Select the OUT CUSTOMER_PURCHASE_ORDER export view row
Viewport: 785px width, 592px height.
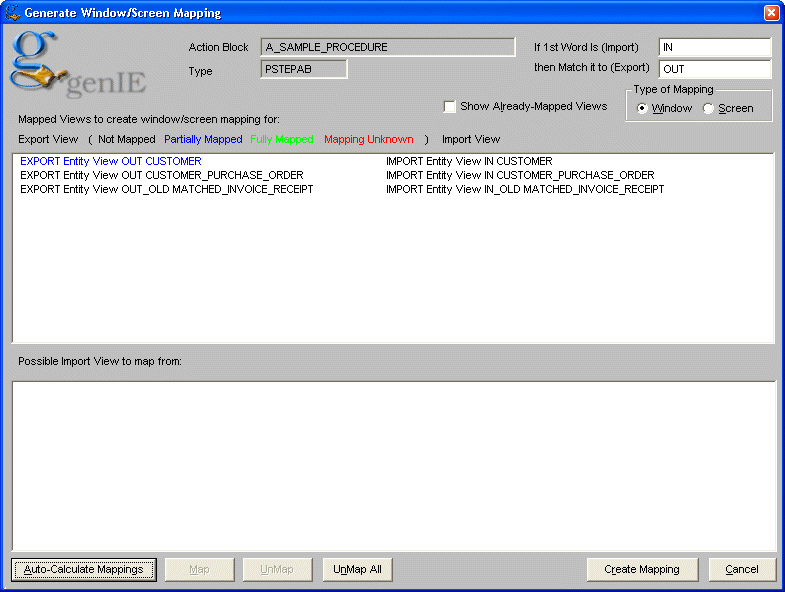[x=161, y=175]
